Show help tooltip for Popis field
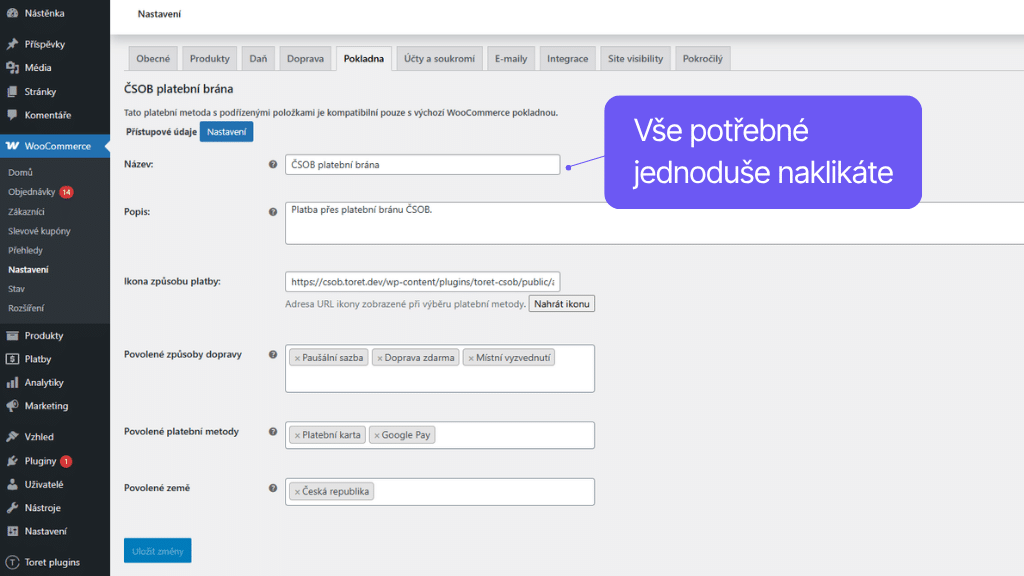 click(273, 212)
